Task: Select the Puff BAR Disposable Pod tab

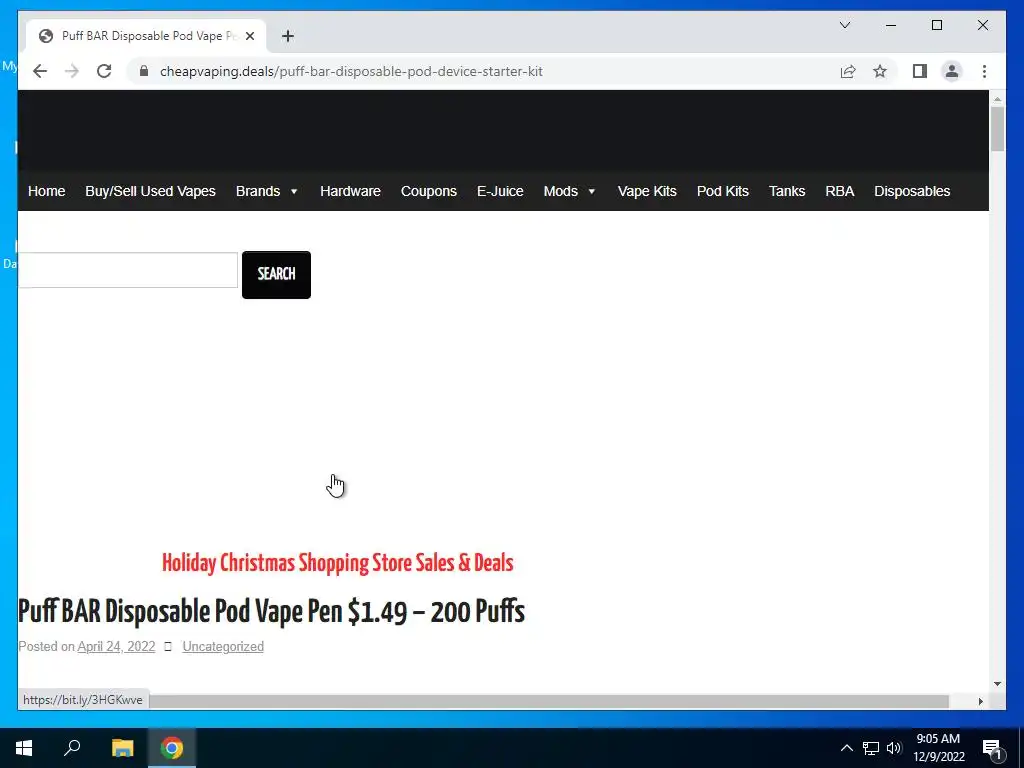Action: [146, 36]
